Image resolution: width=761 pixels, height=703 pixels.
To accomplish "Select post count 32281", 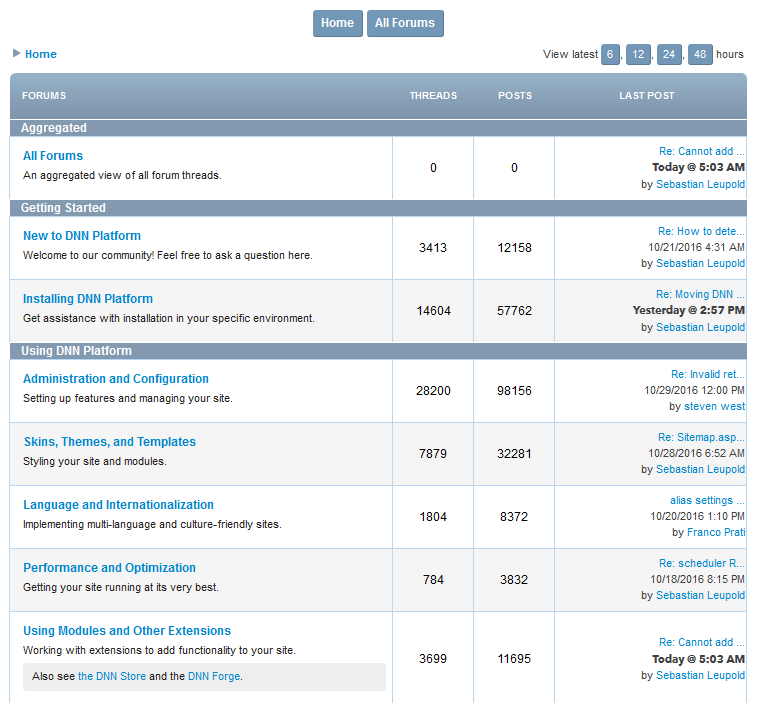I will coord(514,454).
